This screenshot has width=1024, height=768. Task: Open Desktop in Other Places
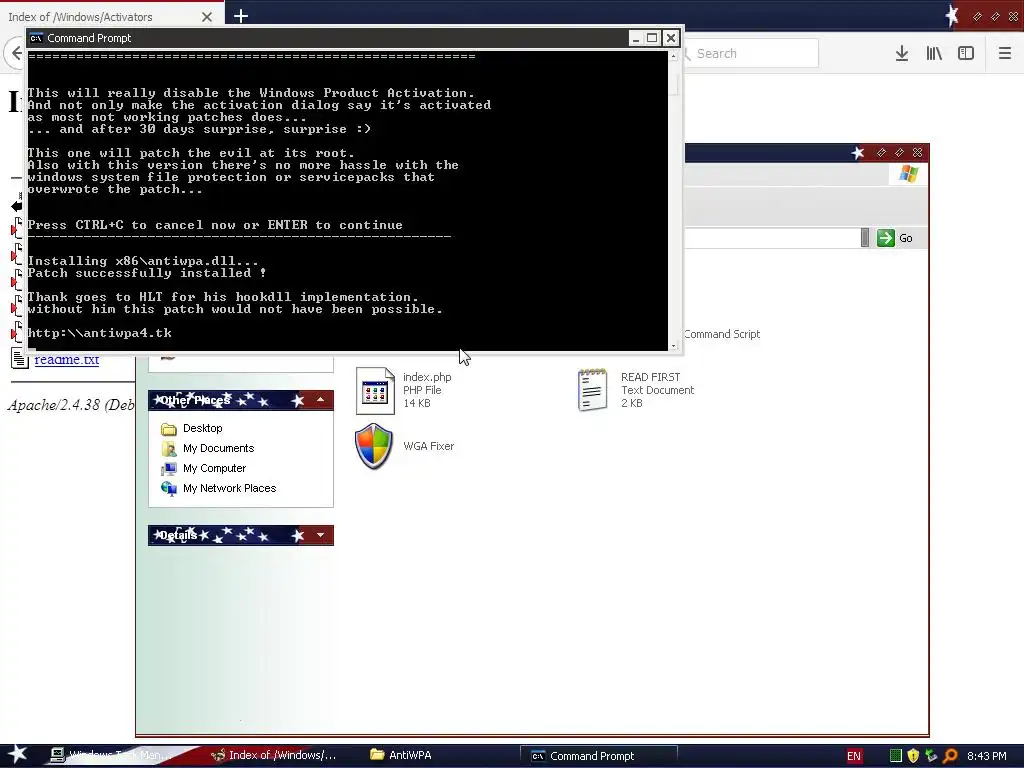(202, 428)
